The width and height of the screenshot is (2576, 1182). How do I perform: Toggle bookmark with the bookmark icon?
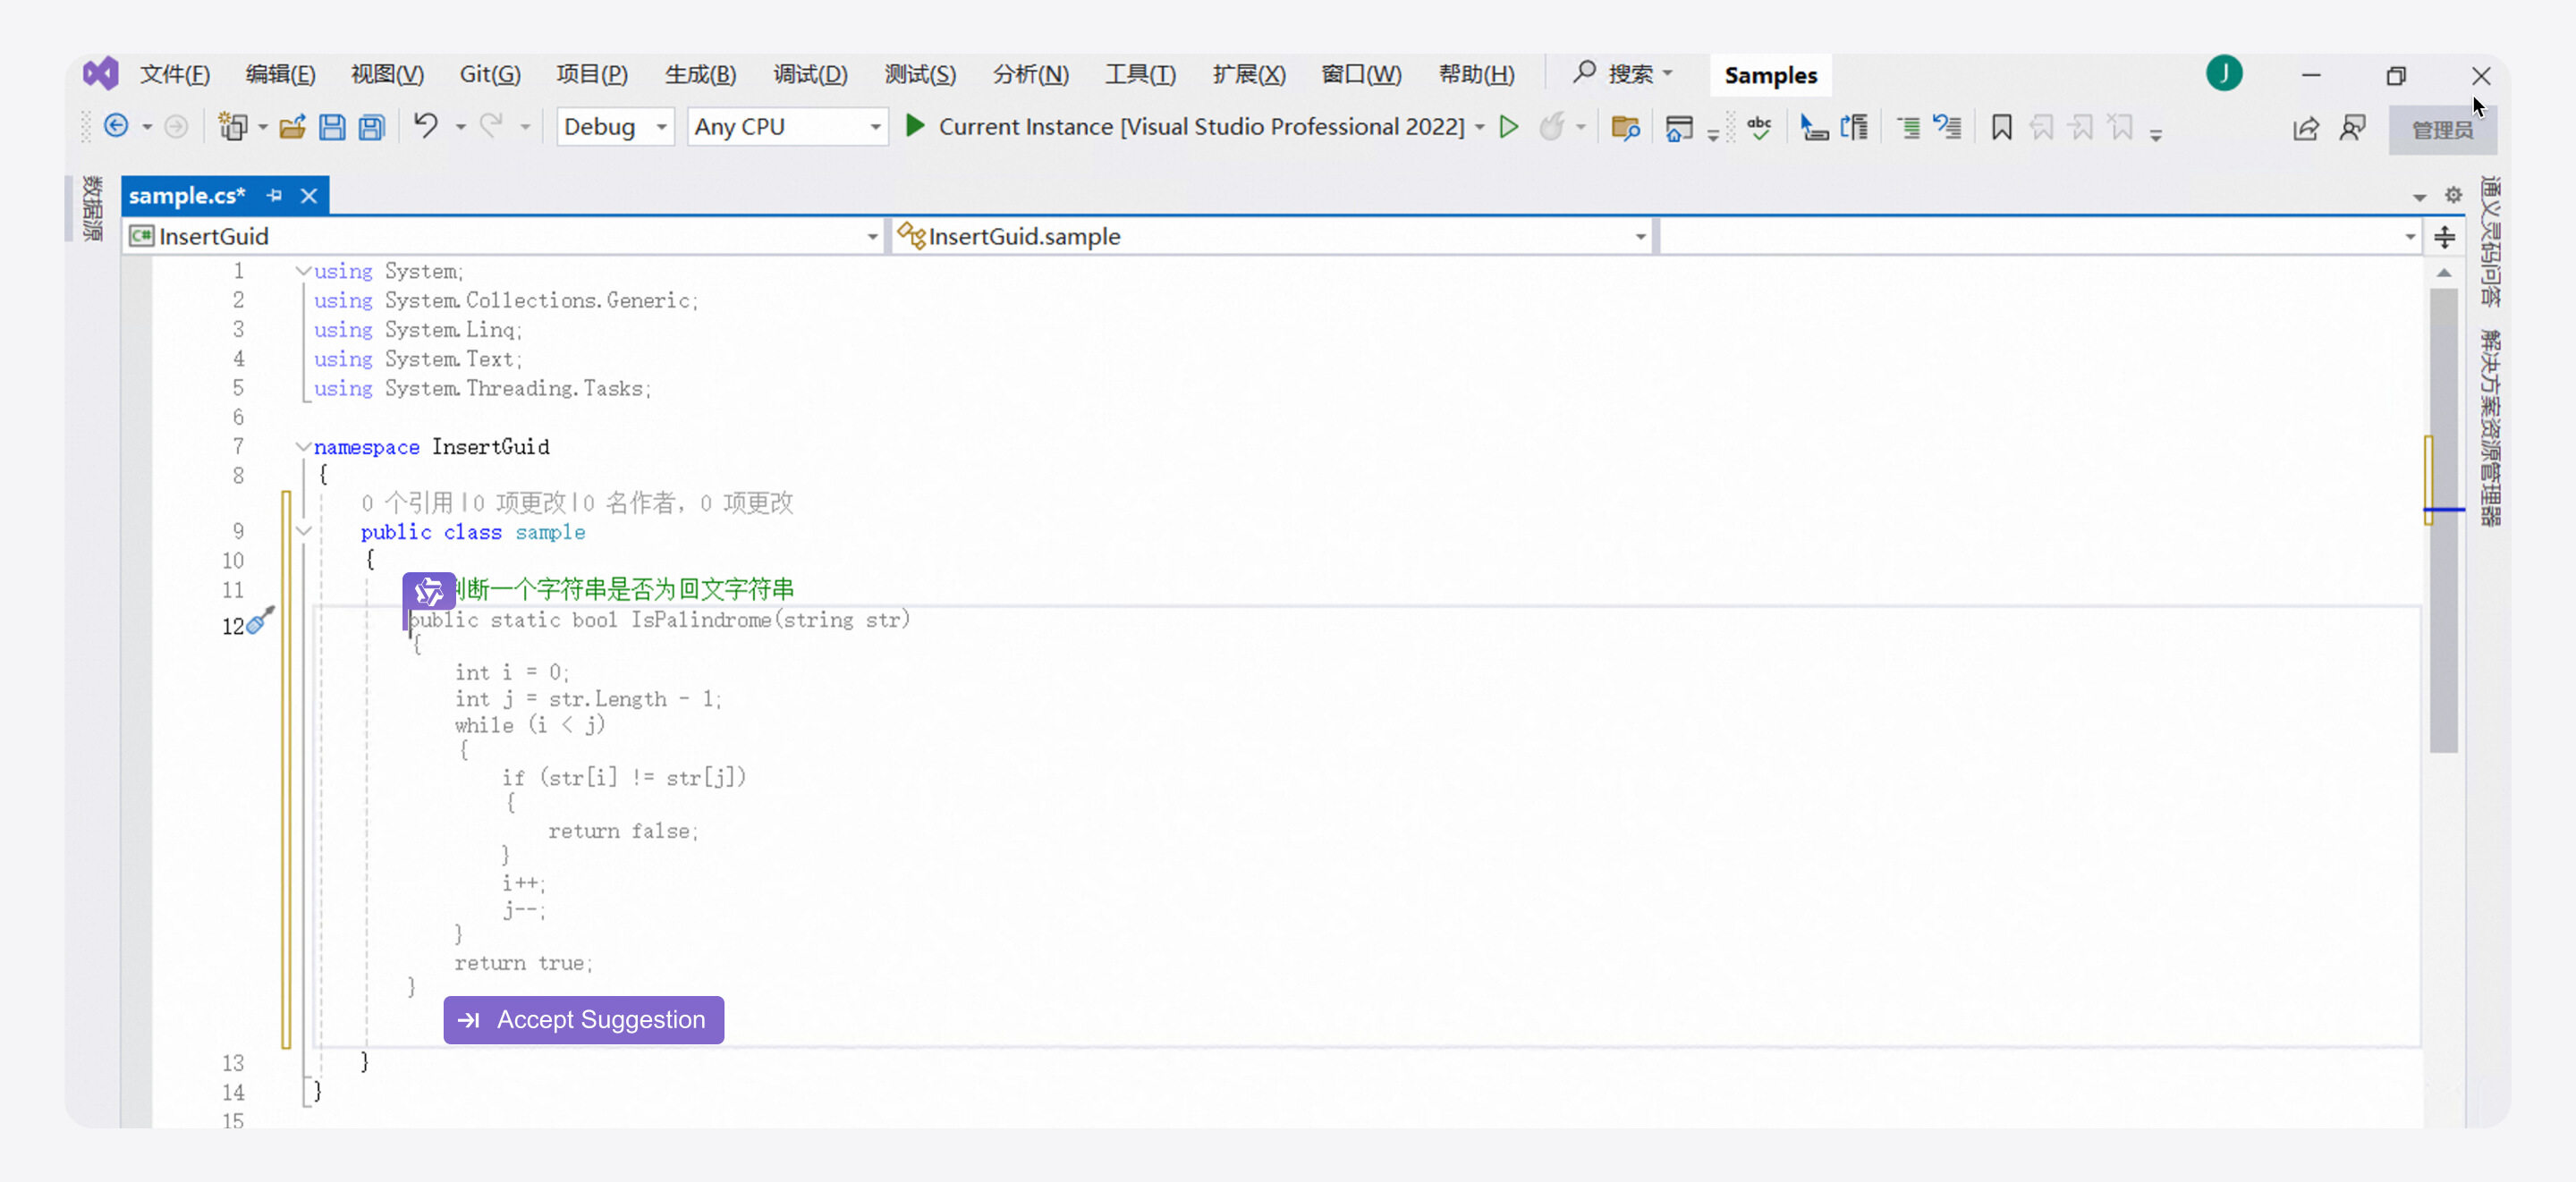tap(2001, 127)
